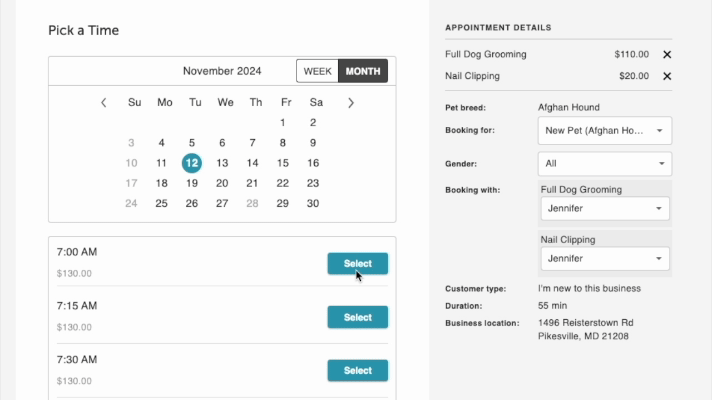Go to previous month arrow
The image size is (712, 400).
pyautogui.click(x=104, y=102)
